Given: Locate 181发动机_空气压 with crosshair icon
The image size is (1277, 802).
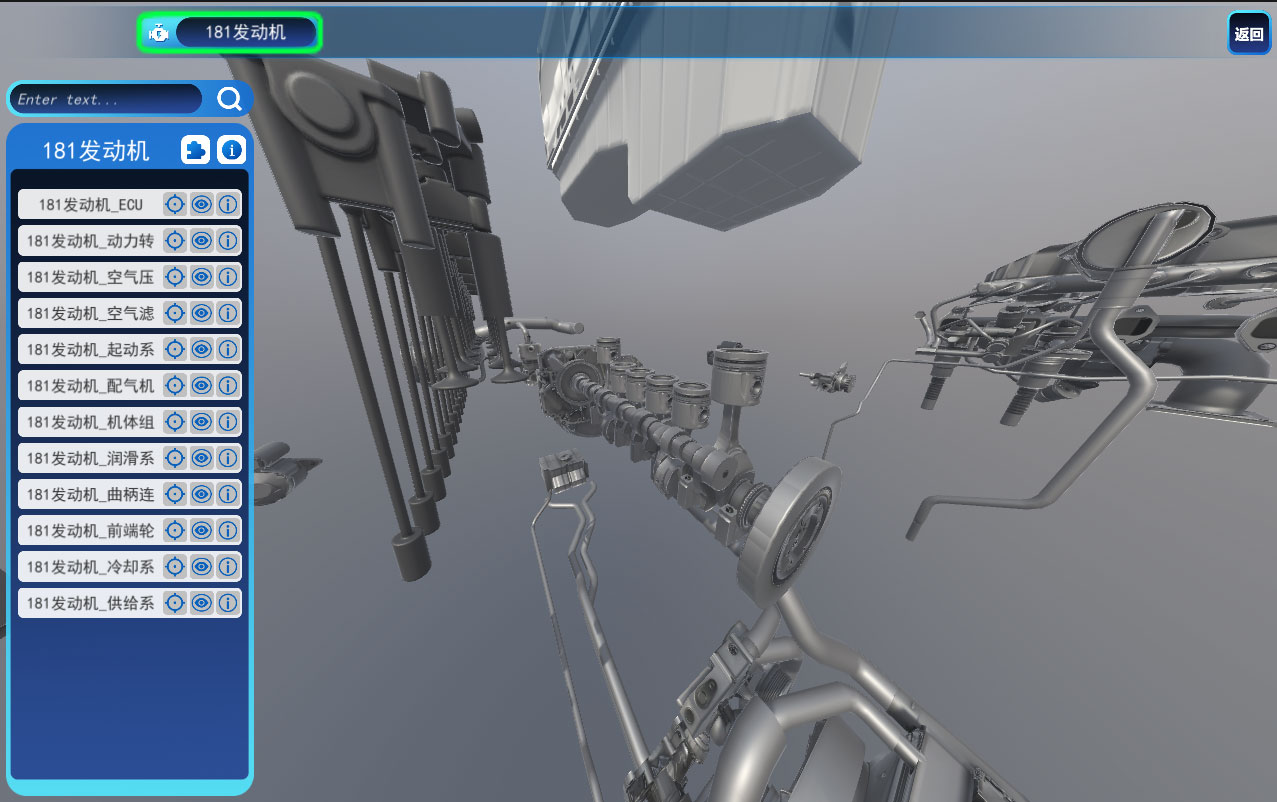Looking at the screenshot, I should click(x=175, y=277).
